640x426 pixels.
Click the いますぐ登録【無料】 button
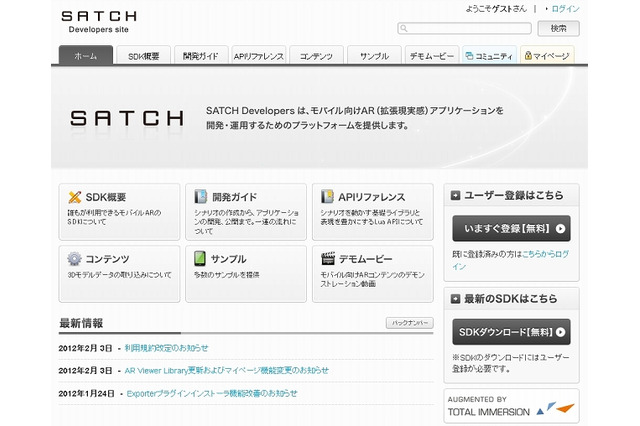(511, 228)
